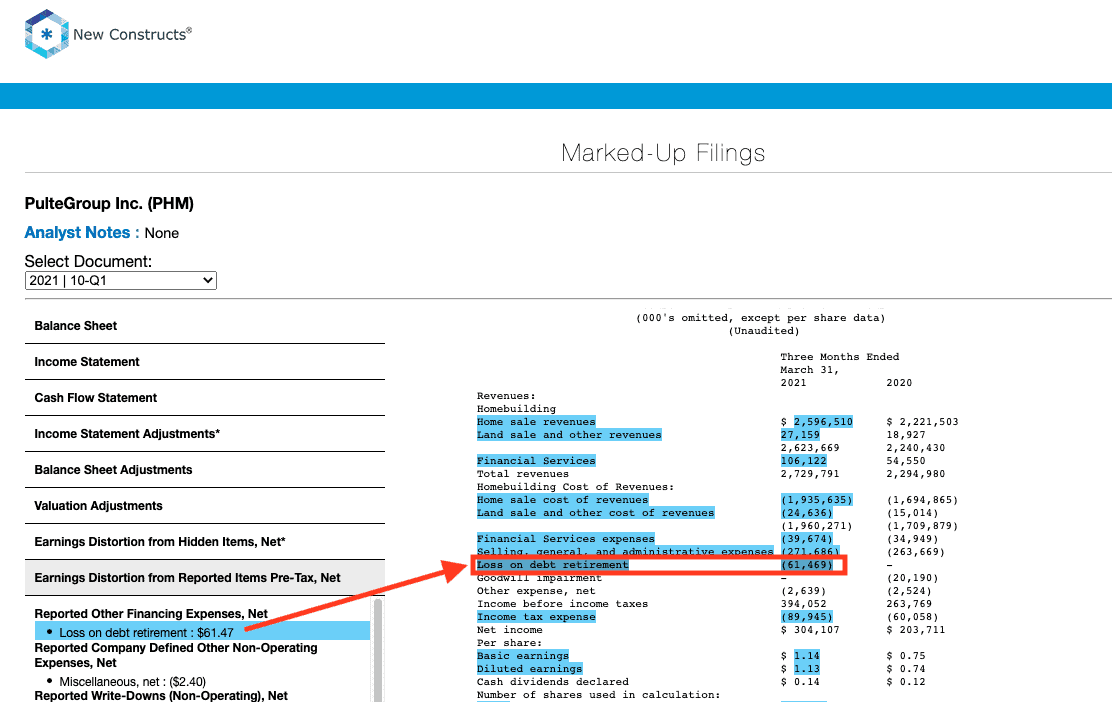Click highlighted 'Home sale revenues' in the filing
This screenshot has height=702, width=1112.
(536, 422)
